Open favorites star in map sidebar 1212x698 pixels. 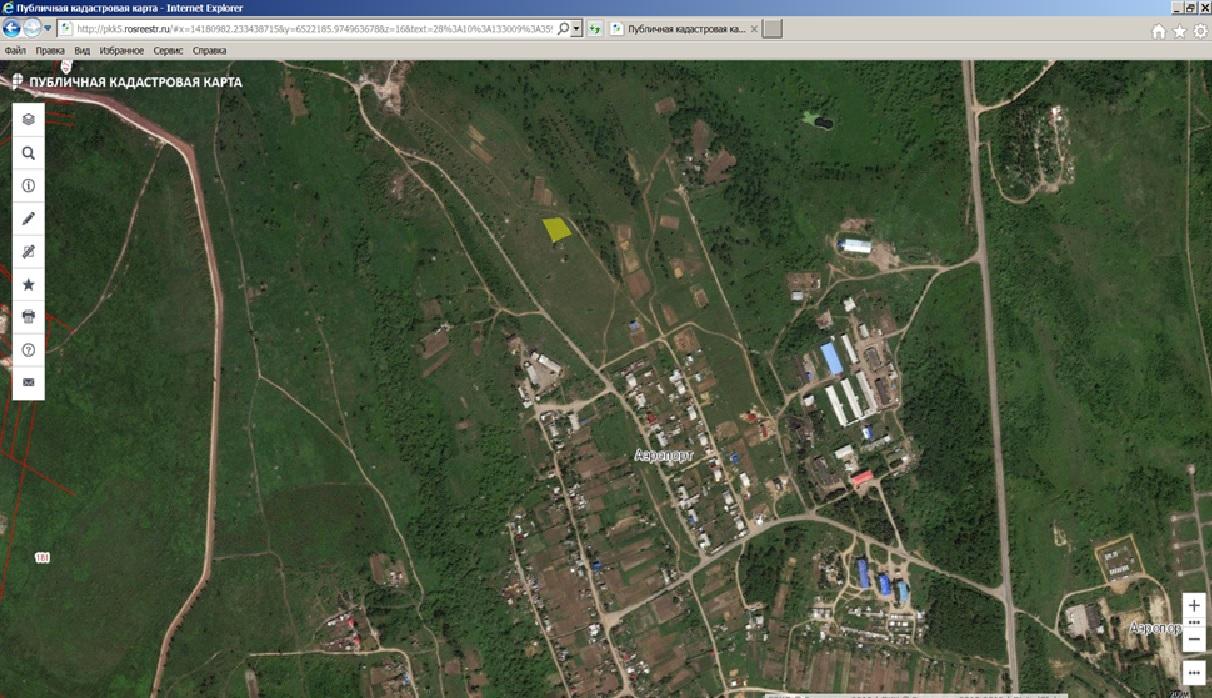(x=28, y=285)
